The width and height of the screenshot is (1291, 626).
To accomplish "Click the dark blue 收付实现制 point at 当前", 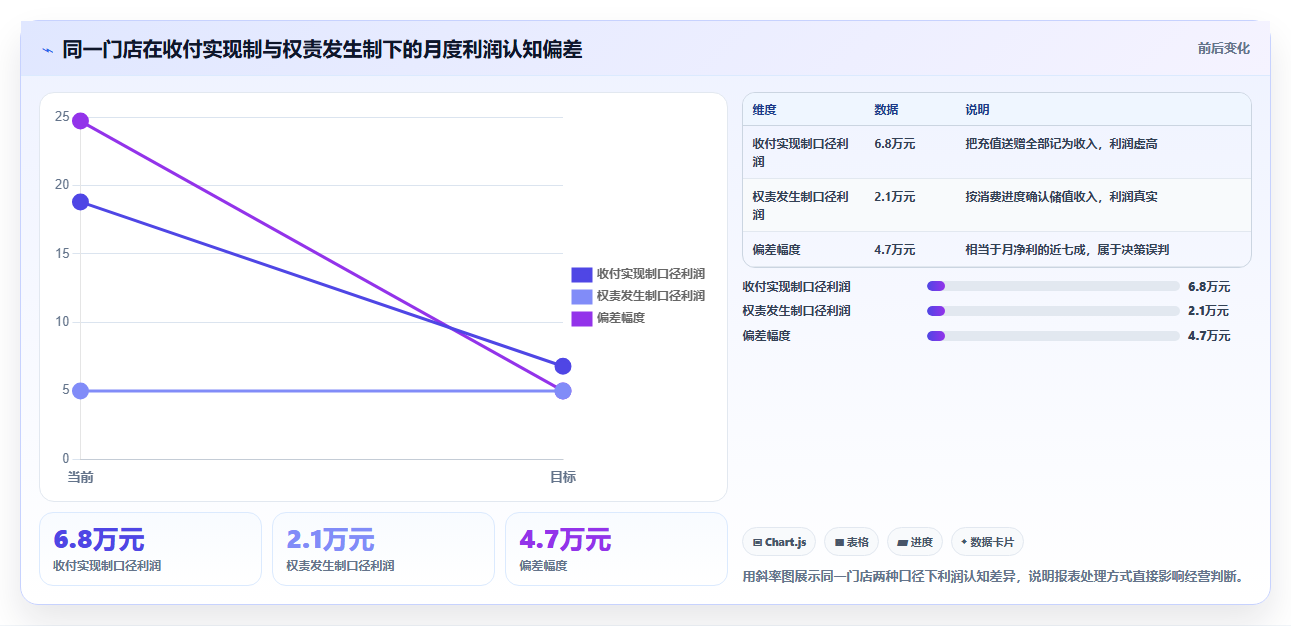I will click(x=80, y=202).
